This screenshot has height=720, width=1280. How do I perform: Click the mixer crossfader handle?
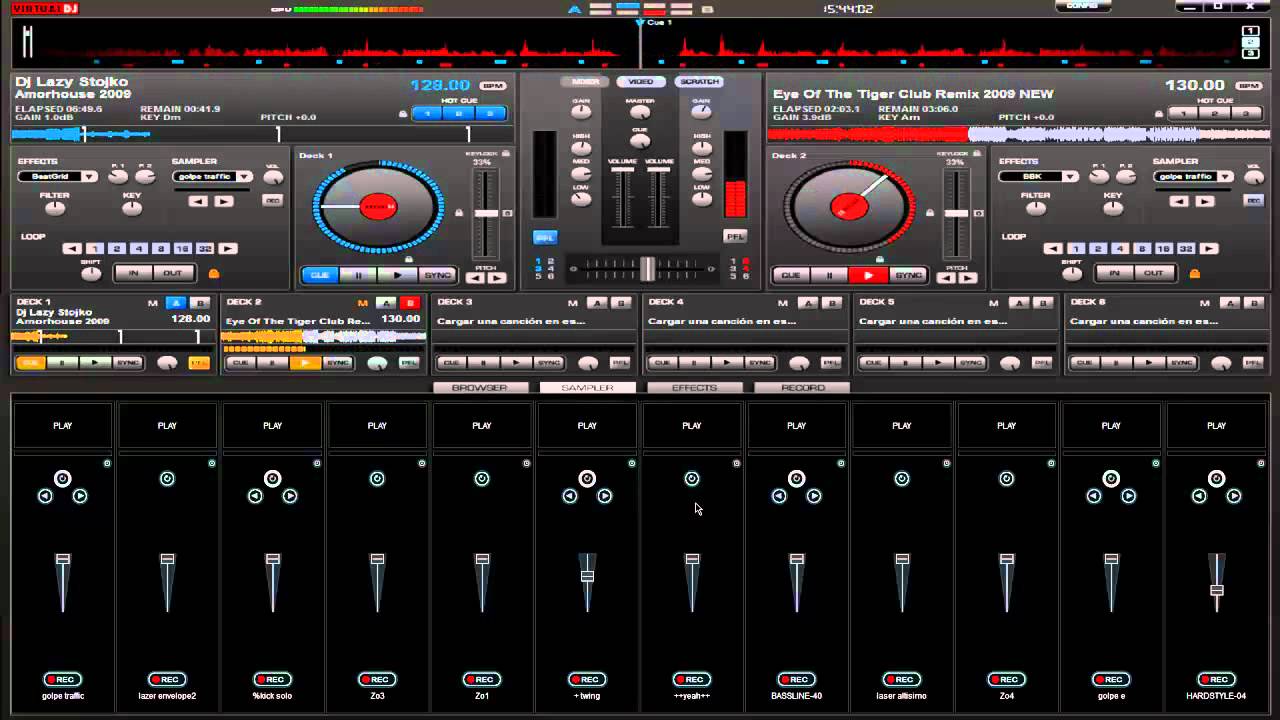pos(648,268)
